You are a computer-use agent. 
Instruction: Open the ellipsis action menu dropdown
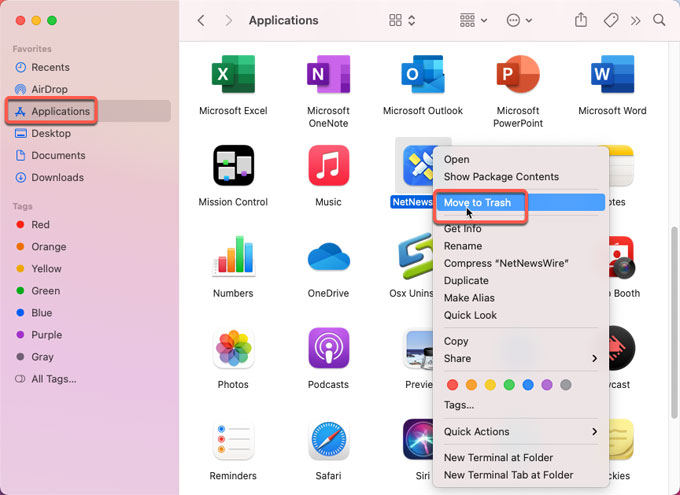pos(521,20)
